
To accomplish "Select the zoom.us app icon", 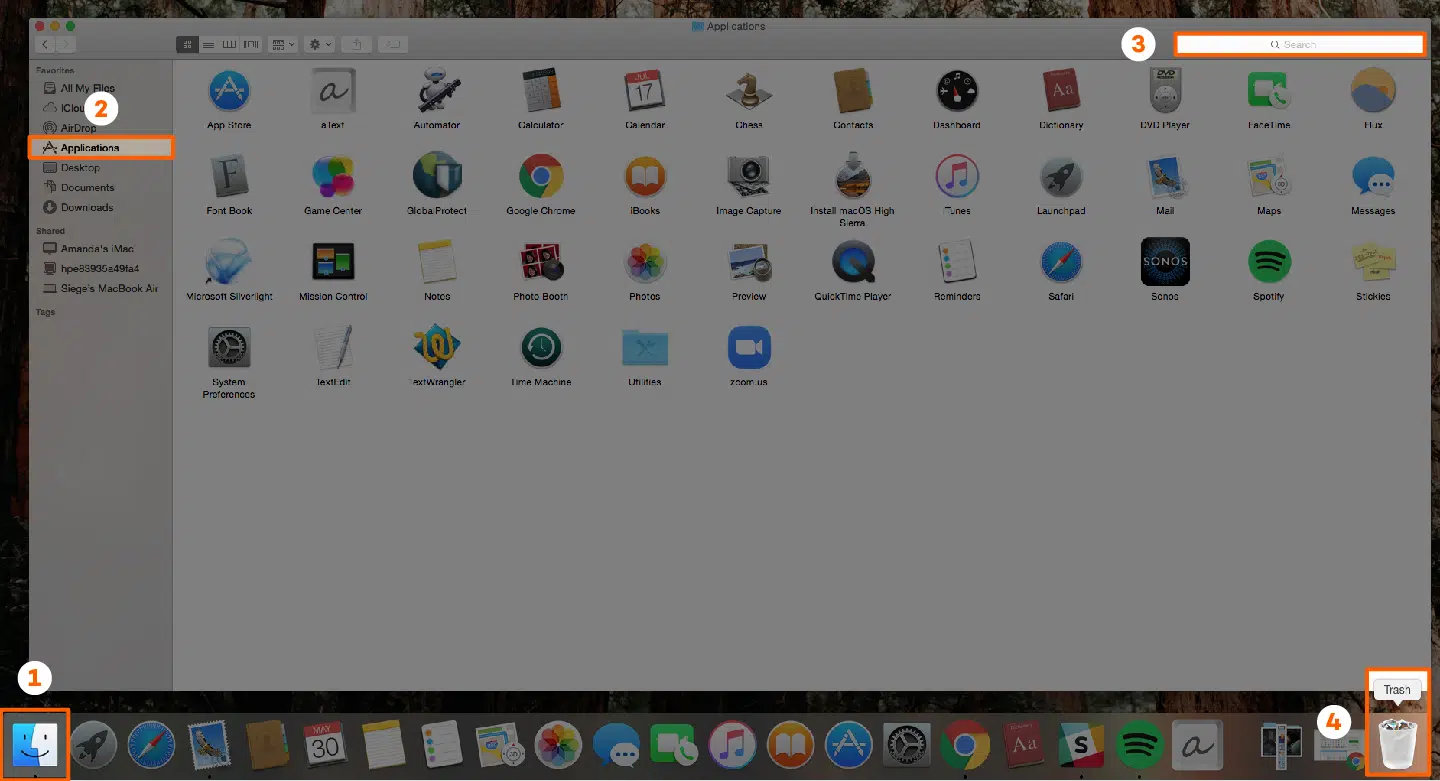I will click(x=749, y=348).
